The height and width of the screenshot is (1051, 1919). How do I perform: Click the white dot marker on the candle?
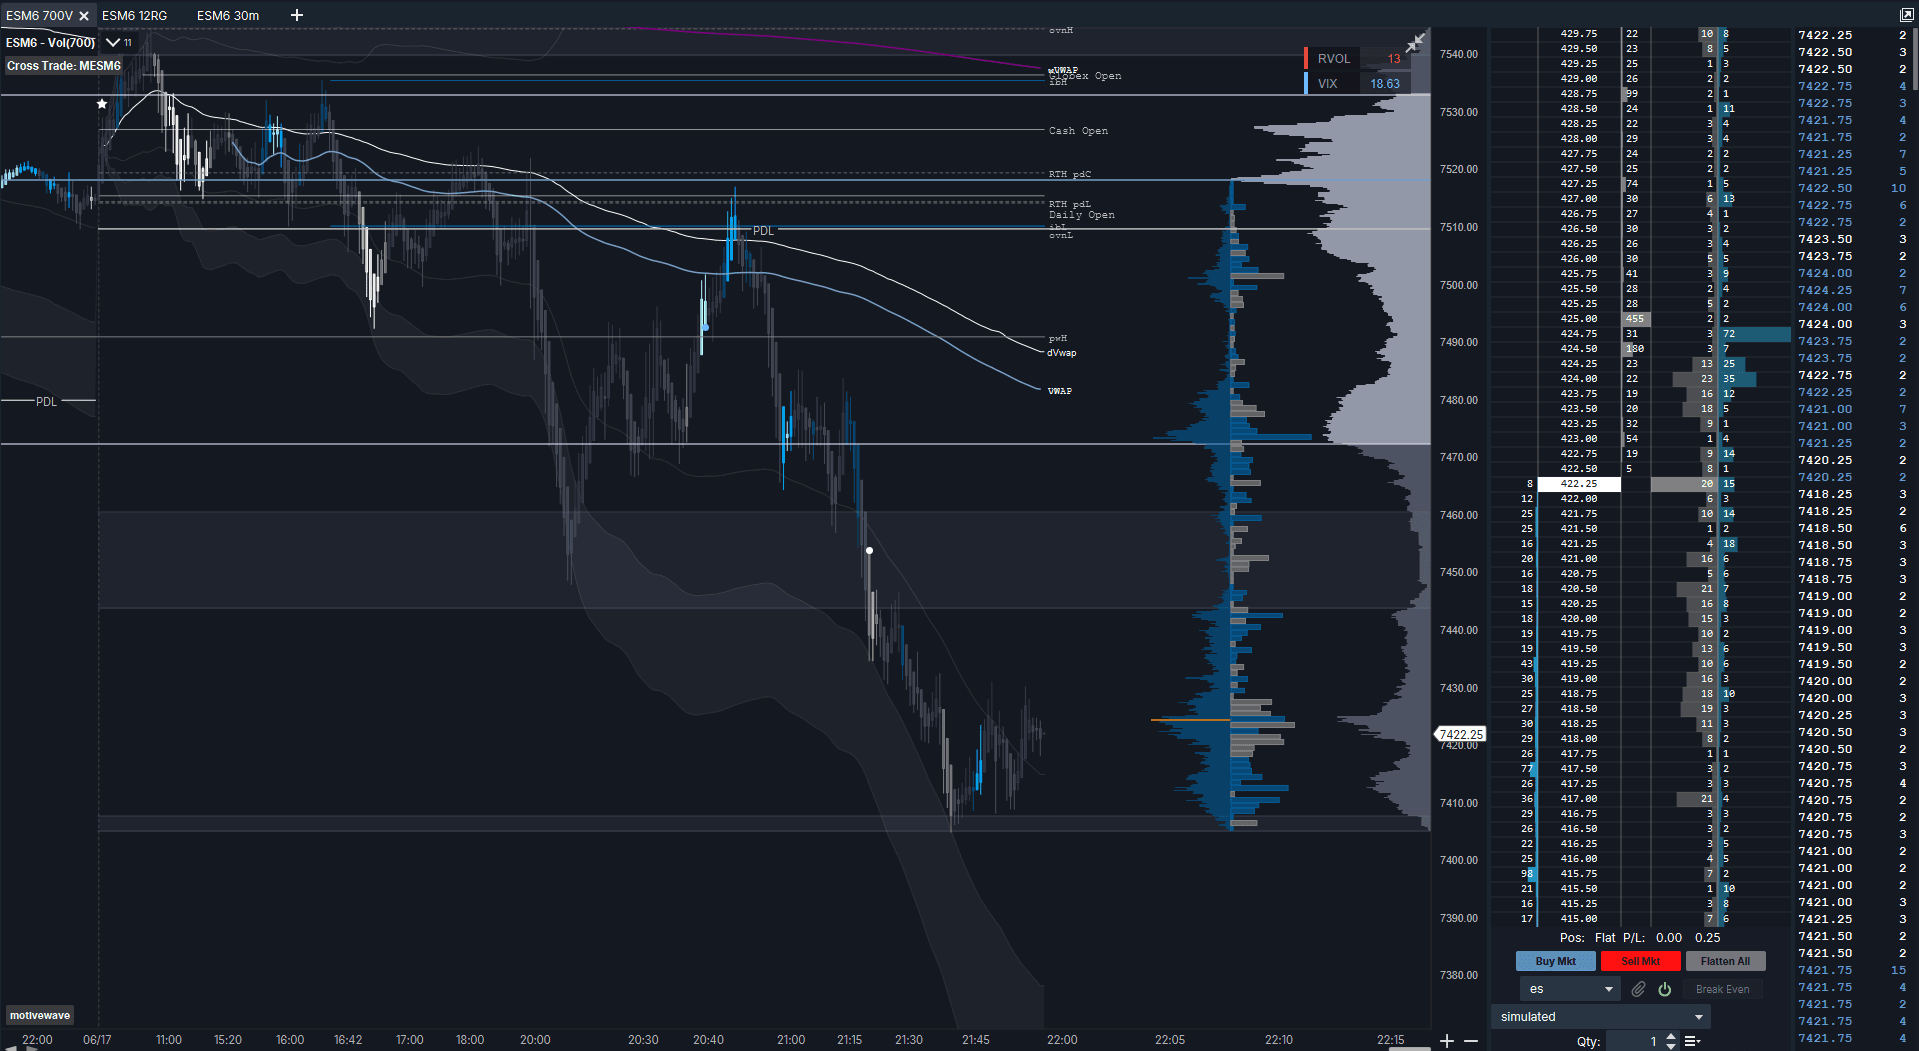click(869, 550)
